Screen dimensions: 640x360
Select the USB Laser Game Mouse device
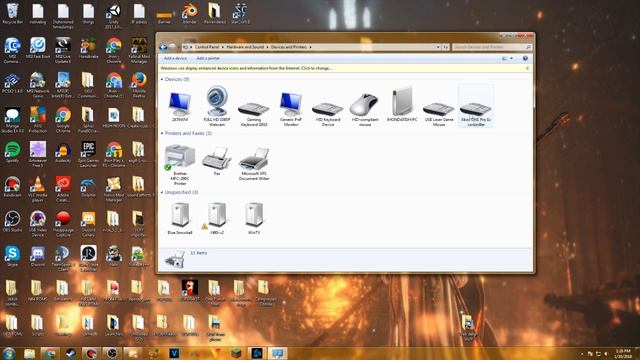(x=439, y=113)
